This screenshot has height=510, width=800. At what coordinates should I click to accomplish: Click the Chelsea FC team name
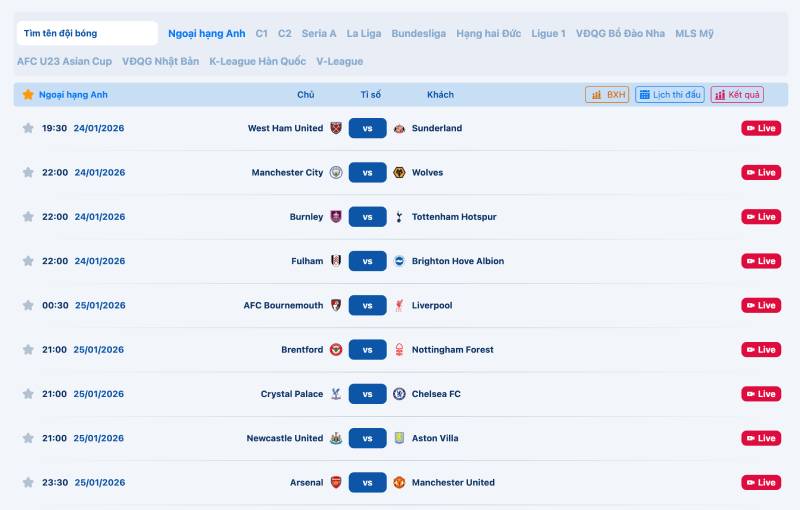click(436, 394)
